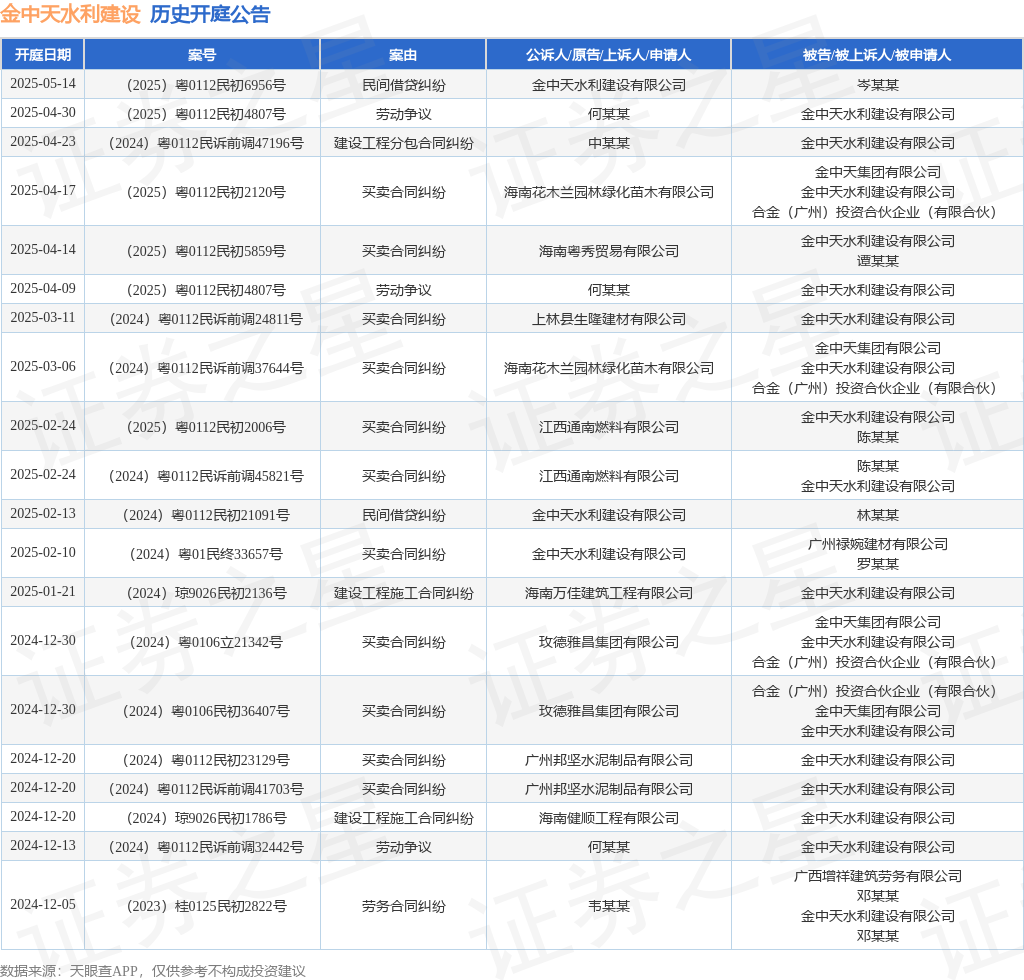The height and width of the screenshot is (980, 1024).
Task: Select date cell 2025-04-14
Action: pos(42,249)
